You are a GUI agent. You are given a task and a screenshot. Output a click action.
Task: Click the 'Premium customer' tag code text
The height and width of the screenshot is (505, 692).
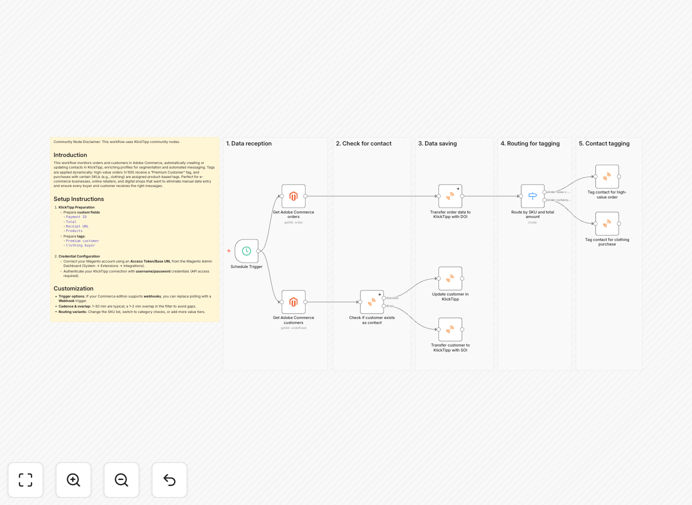(82, 241)
